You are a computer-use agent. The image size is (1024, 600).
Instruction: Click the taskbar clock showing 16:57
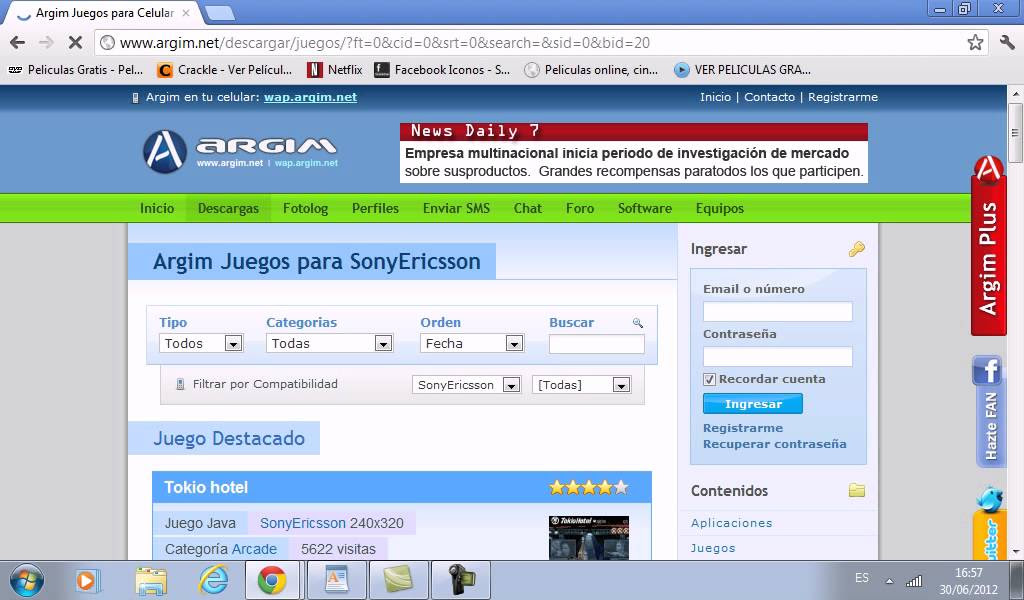pos(968,580)
